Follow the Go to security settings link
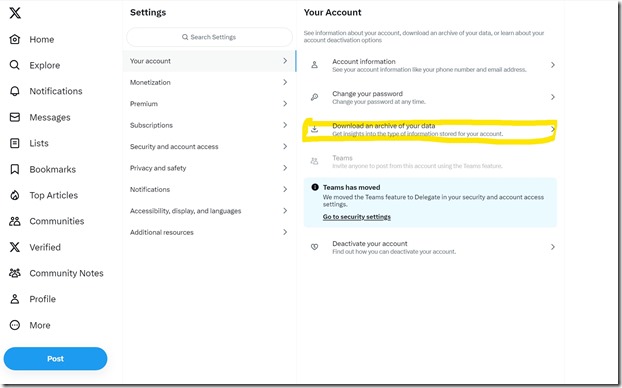 [x=357, y=217]
